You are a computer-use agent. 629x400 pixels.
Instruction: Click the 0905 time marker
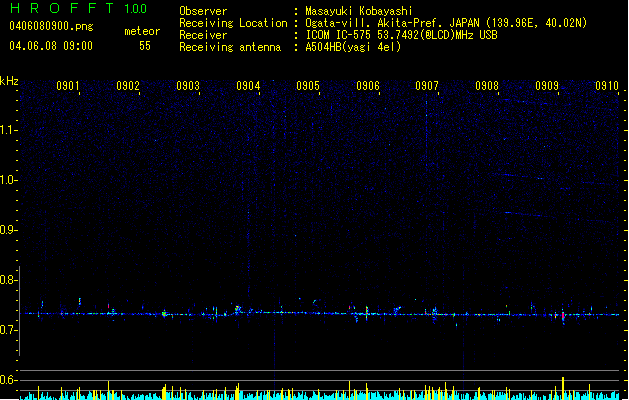click(x=308, y=86)
